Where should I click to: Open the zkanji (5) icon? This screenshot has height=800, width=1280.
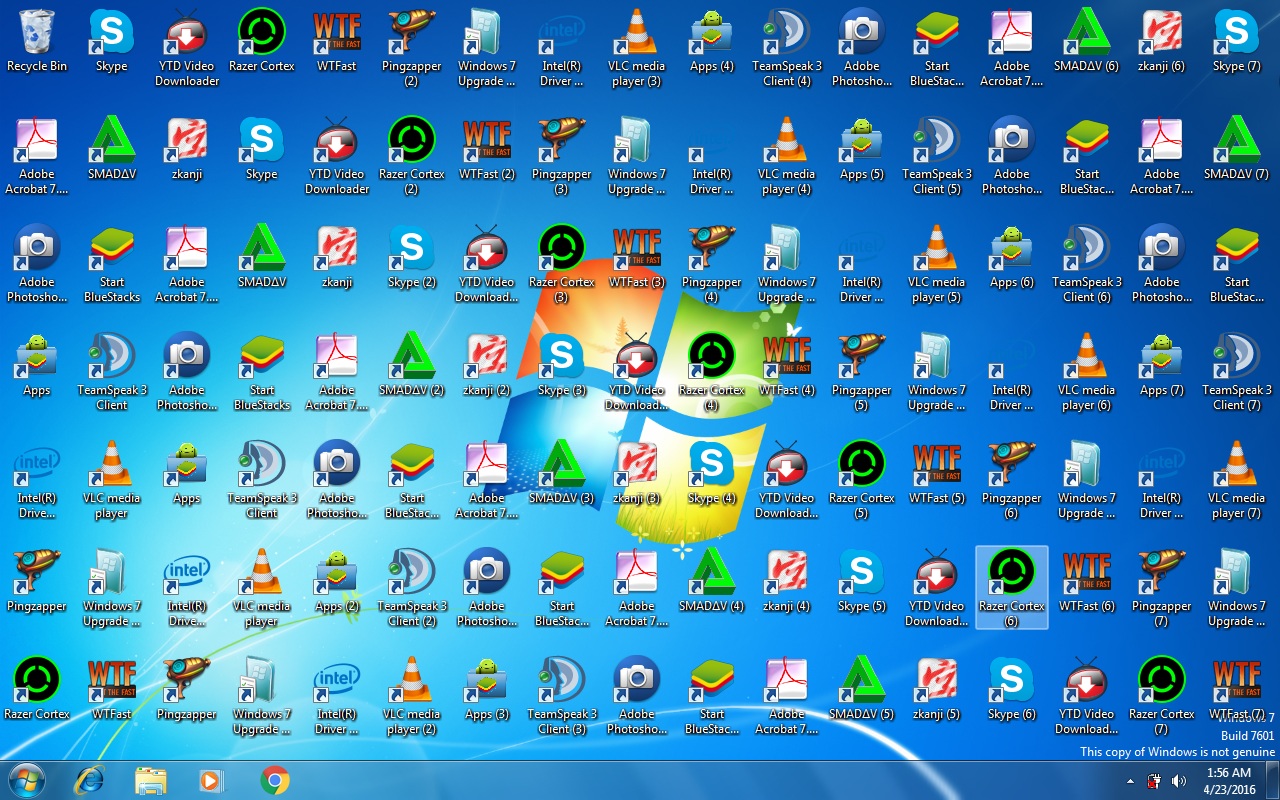click(937, 690)
